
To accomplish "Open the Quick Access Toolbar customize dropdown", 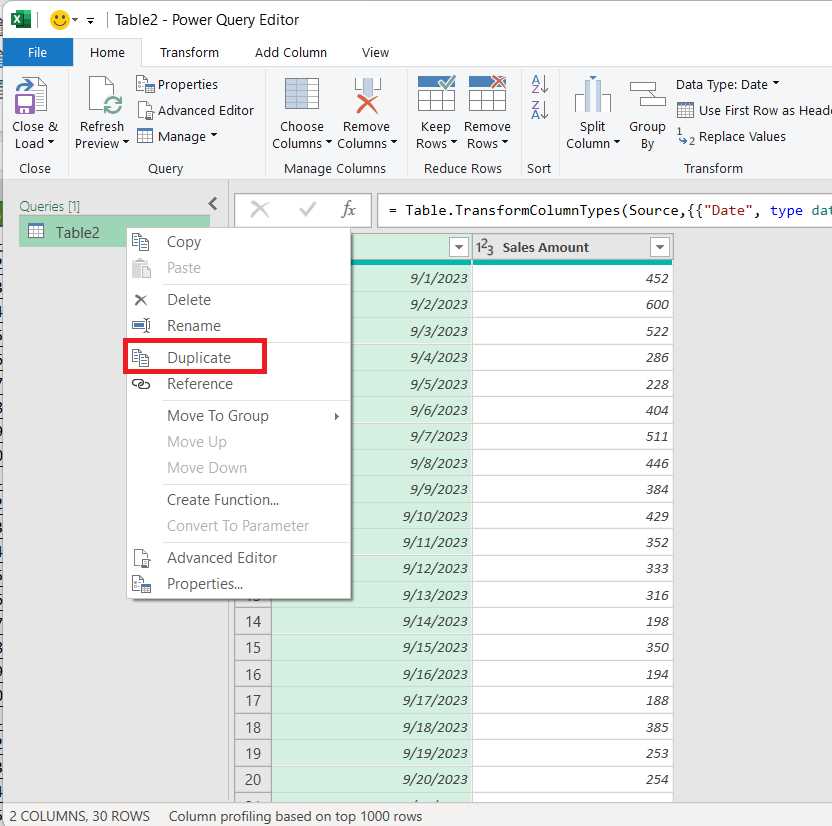I will coord(91,21).
